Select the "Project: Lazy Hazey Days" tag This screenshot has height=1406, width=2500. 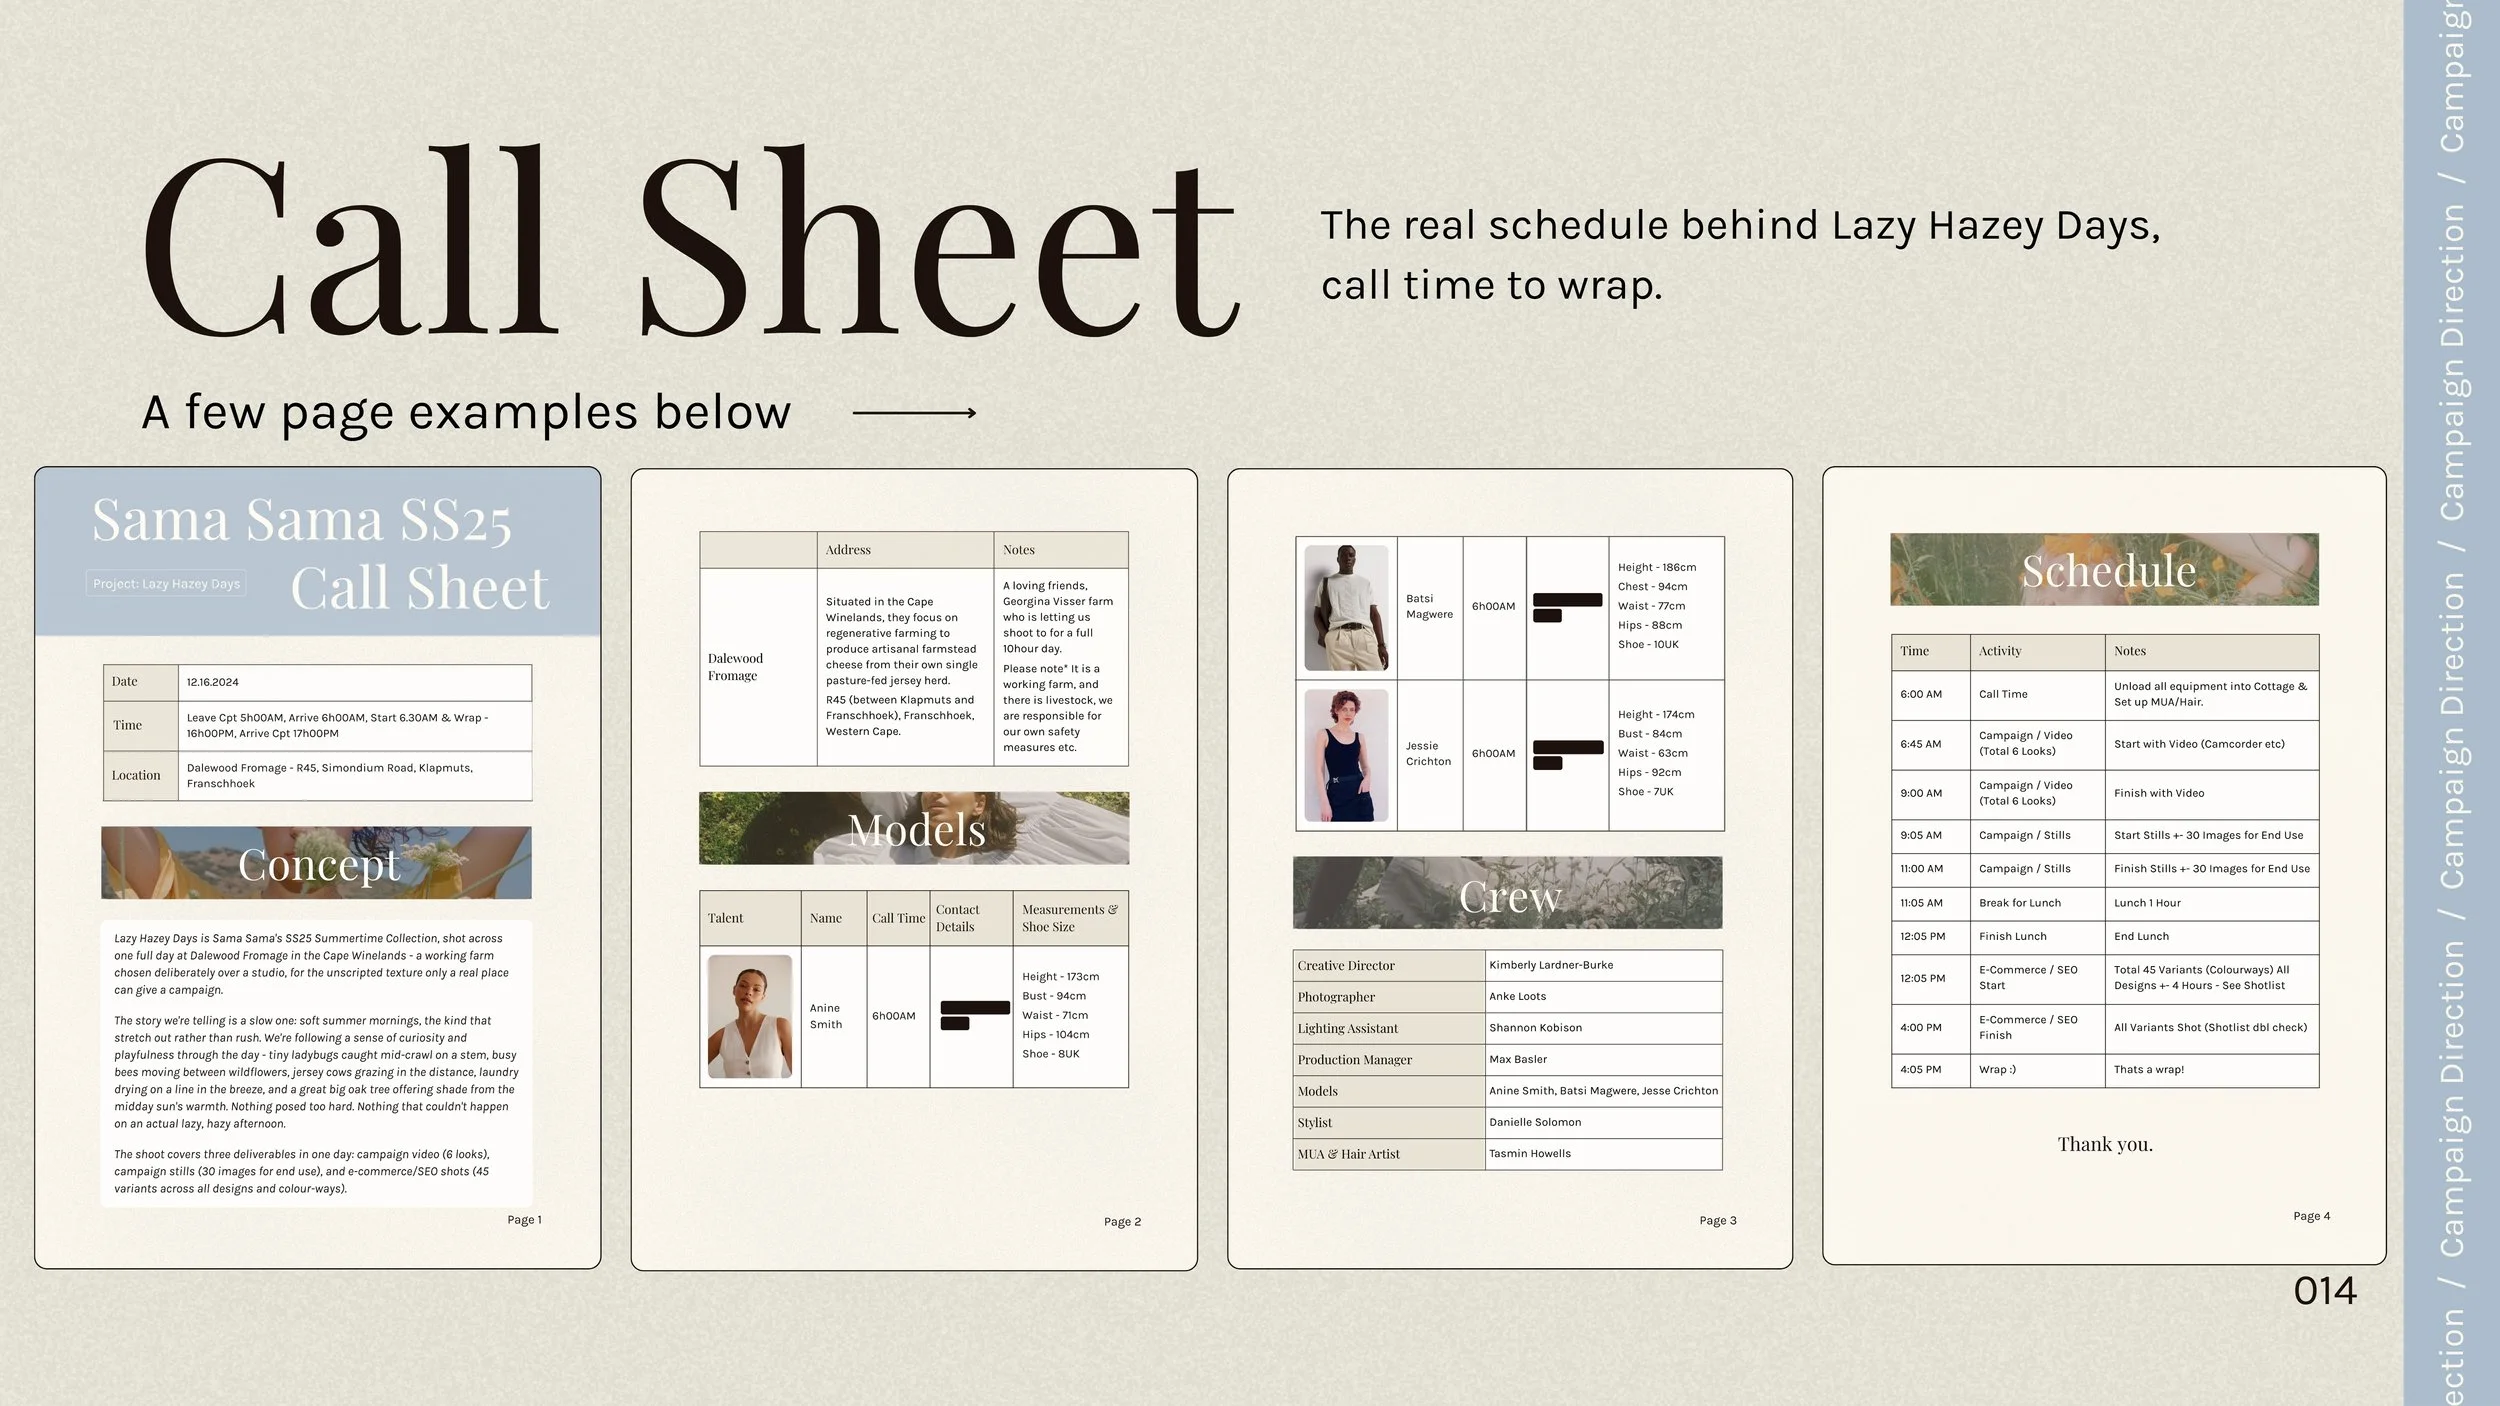pos(166,584)
